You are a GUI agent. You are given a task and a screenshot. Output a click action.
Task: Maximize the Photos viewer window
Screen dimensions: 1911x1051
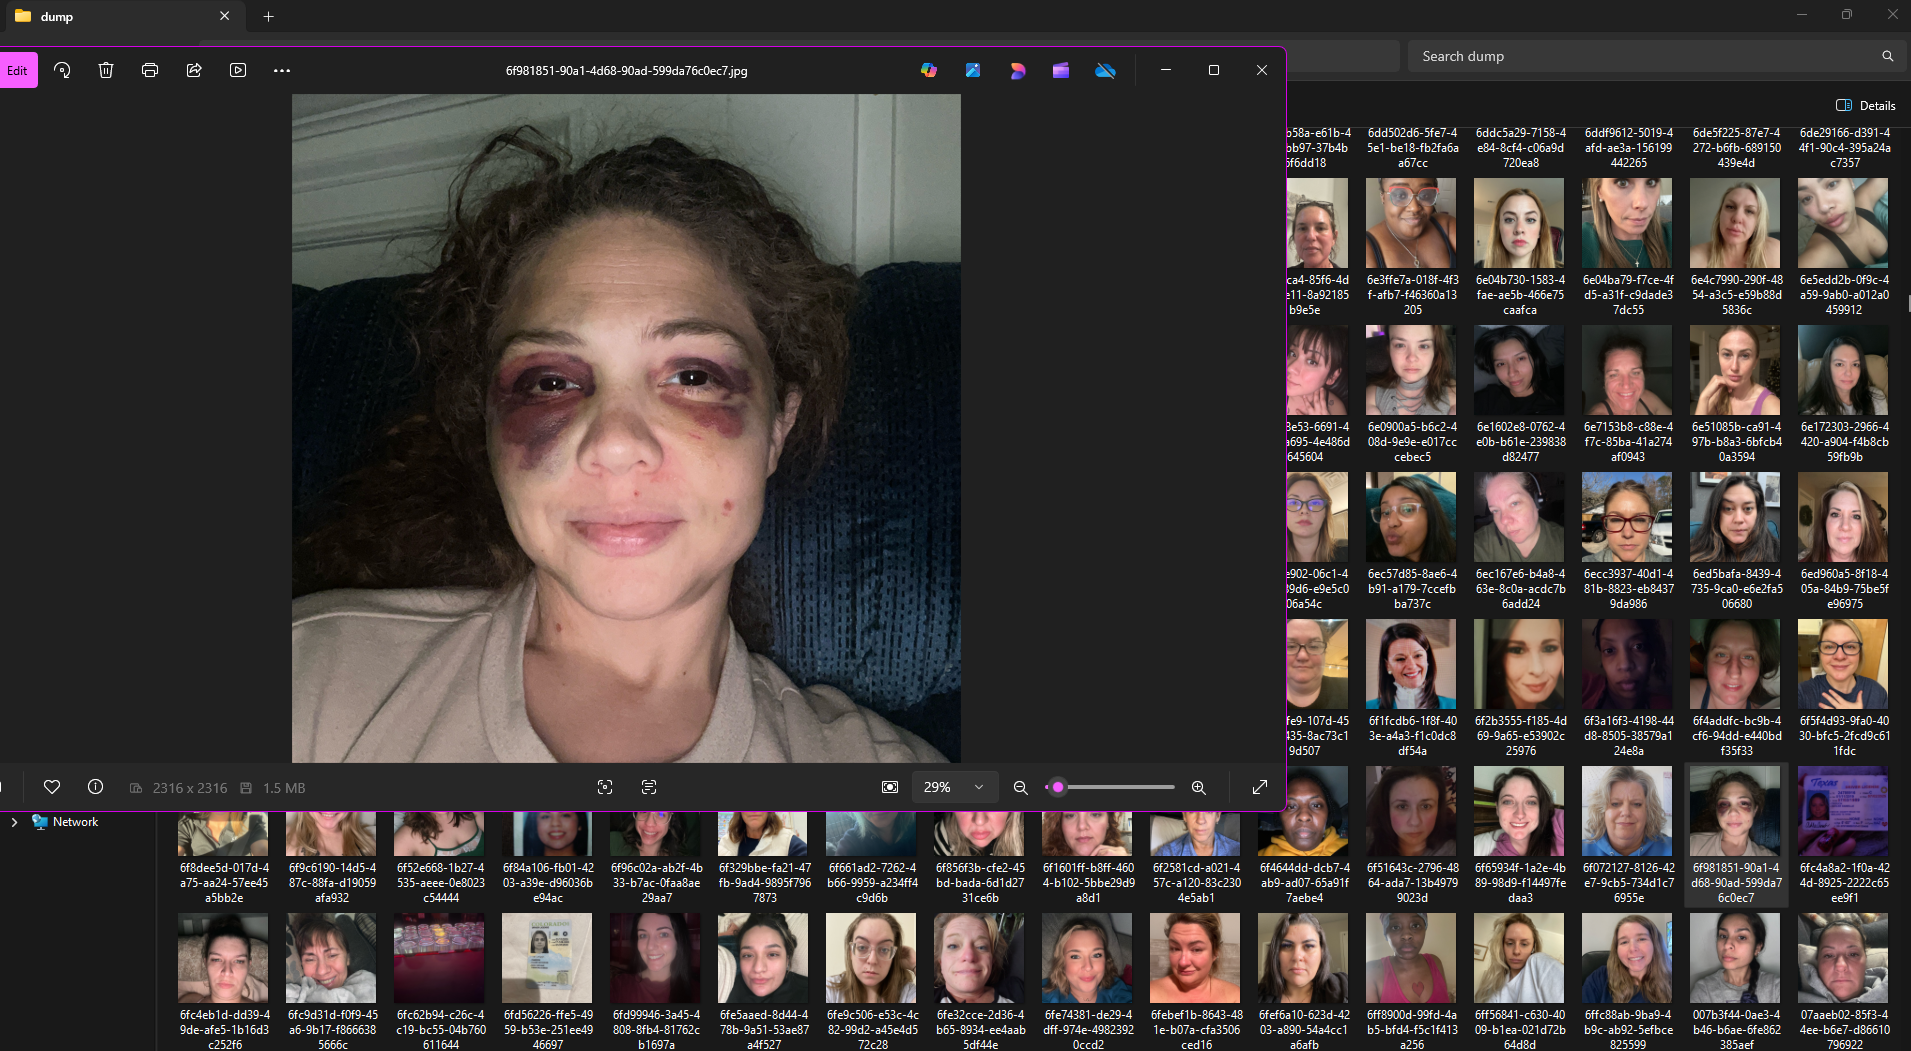tap(1213, 70)
